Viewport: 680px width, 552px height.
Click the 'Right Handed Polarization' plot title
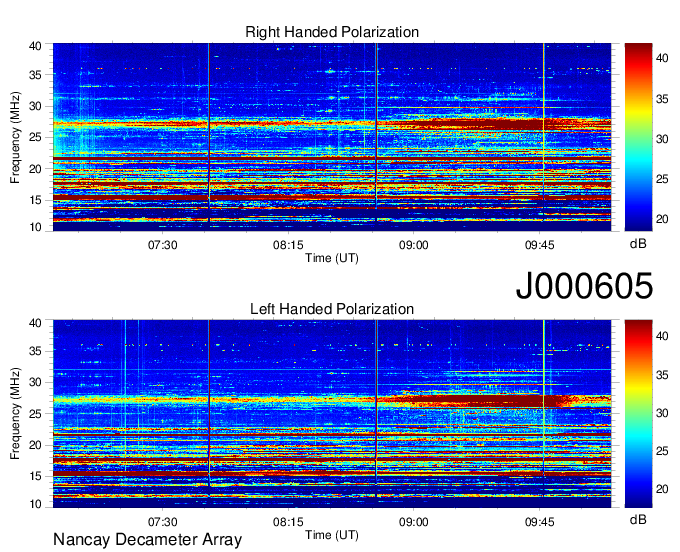pyautogui.click(x=332, y=32)
